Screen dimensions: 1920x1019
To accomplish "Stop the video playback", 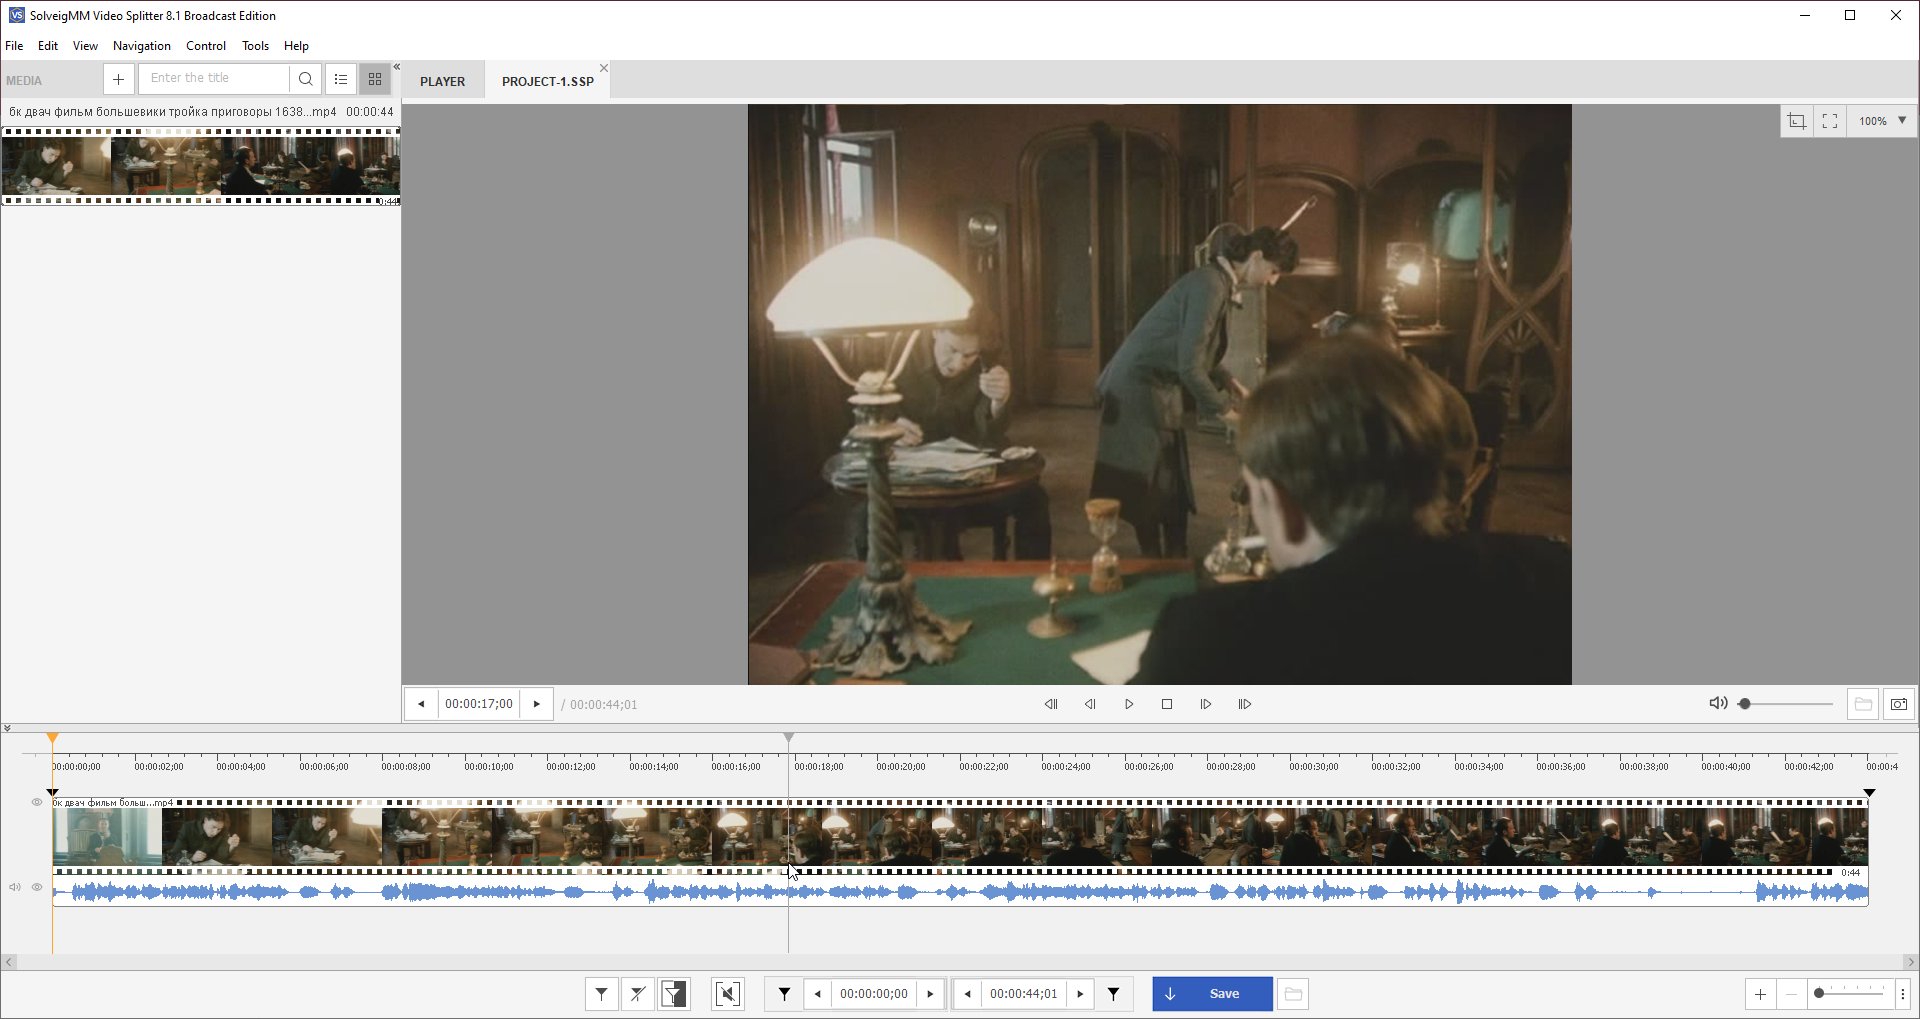I will (x=1167, y=704).
